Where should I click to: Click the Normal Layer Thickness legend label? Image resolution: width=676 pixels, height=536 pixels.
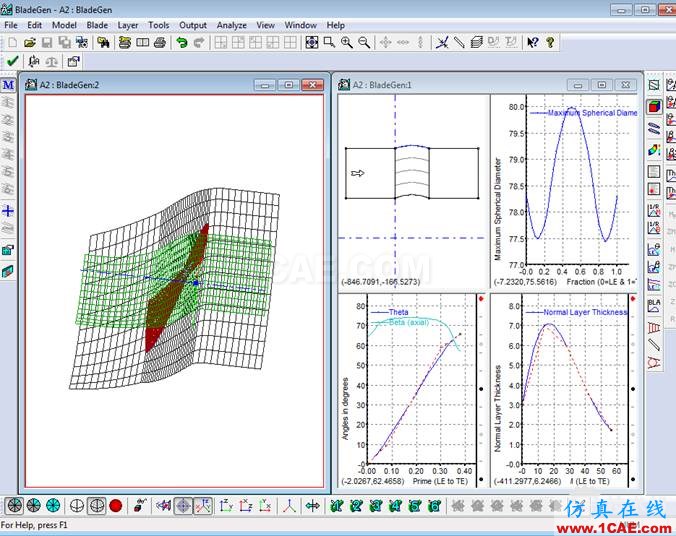(585, 312)
